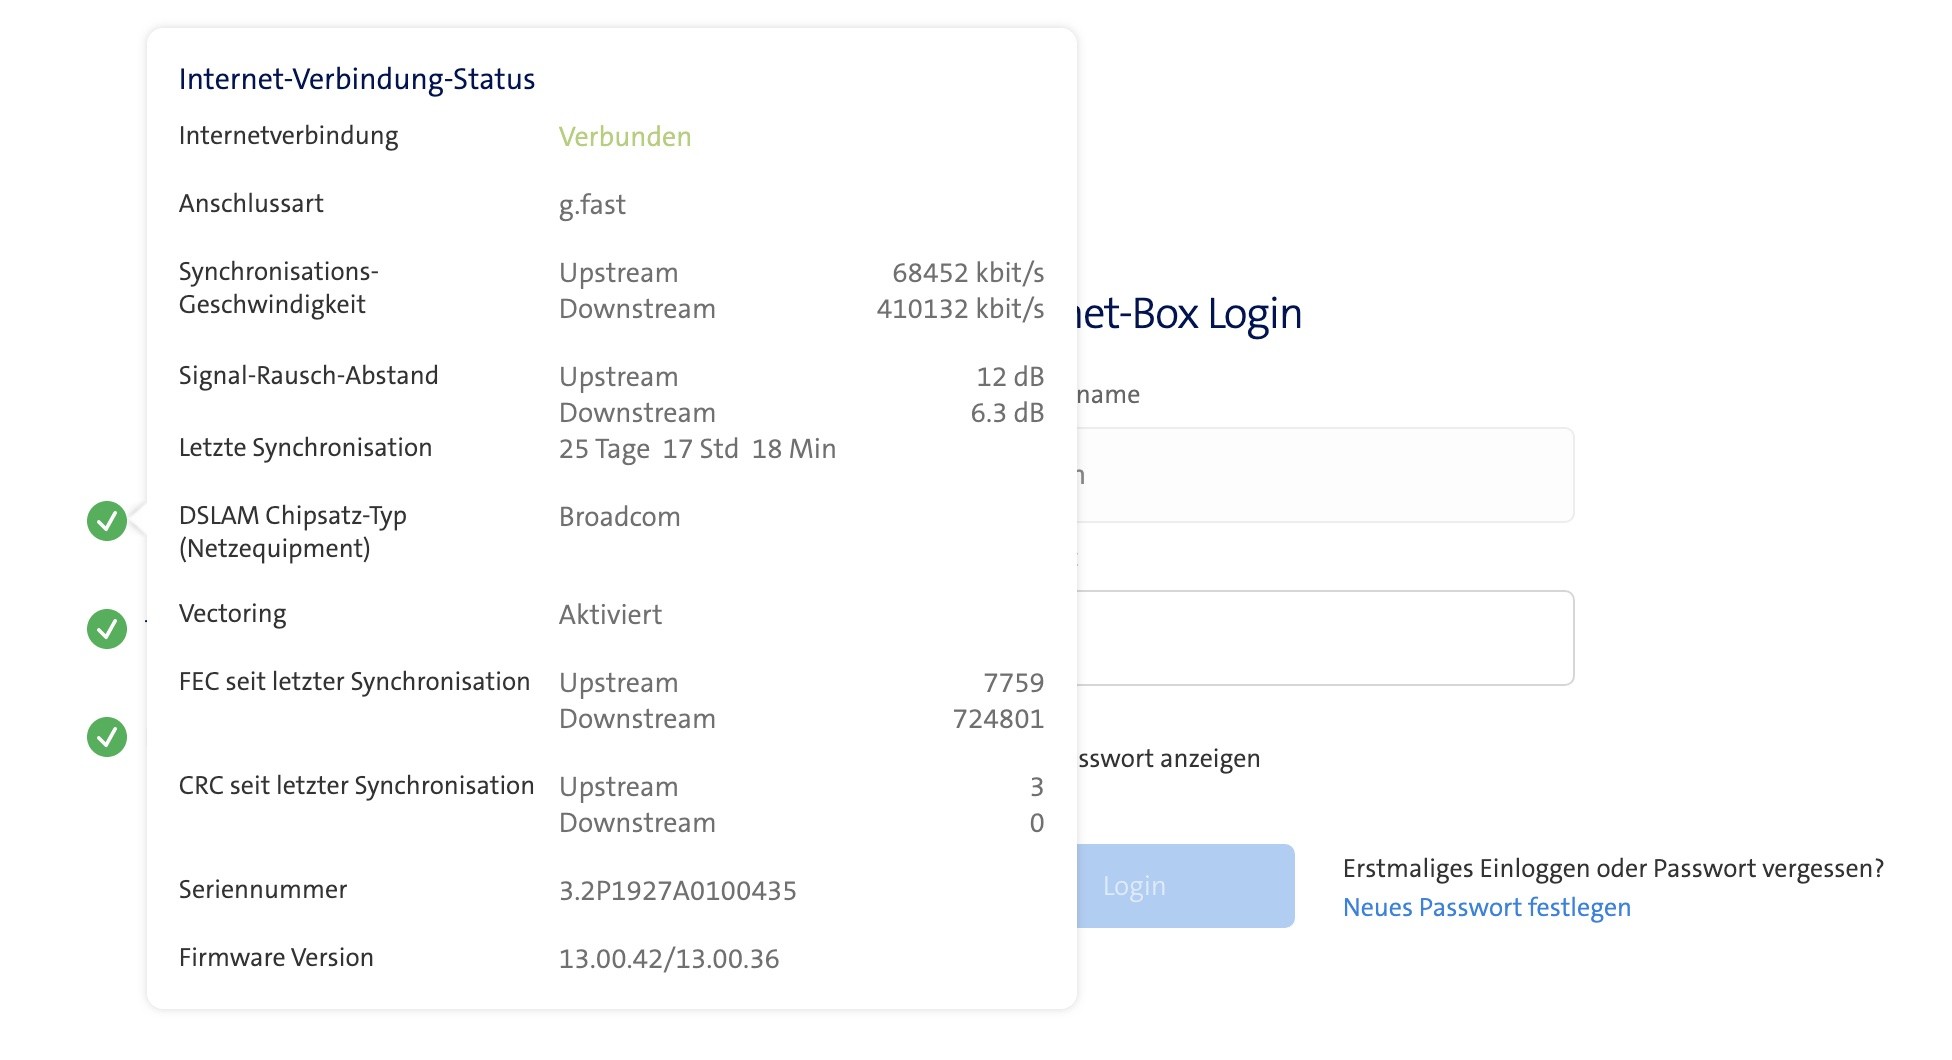Click the FEC downstream count 724801

click(997, 719)
